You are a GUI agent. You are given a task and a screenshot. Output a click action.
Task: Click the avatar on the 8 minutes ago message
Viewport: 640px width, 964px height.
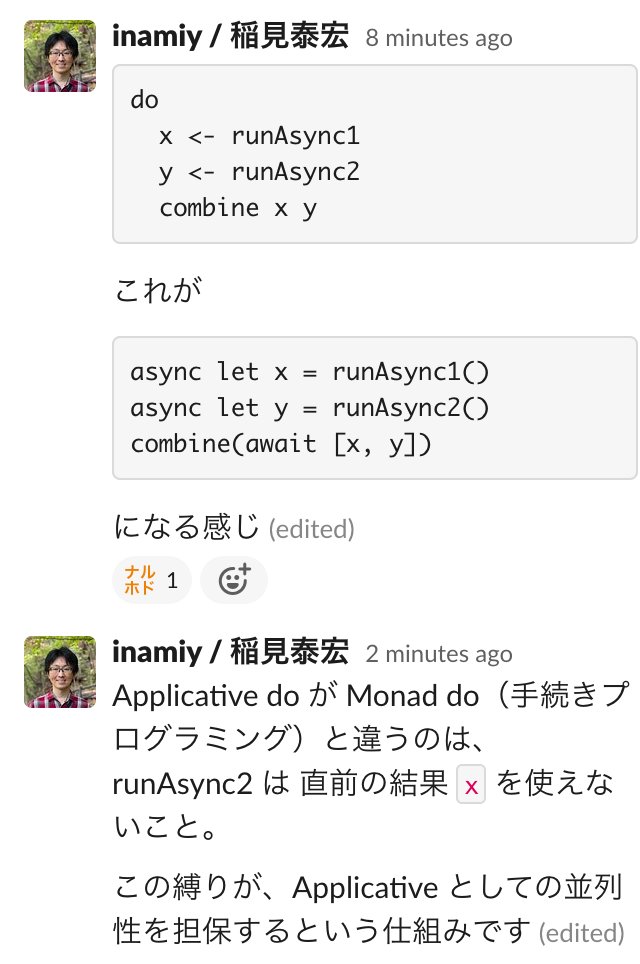(x=60, y=56)
